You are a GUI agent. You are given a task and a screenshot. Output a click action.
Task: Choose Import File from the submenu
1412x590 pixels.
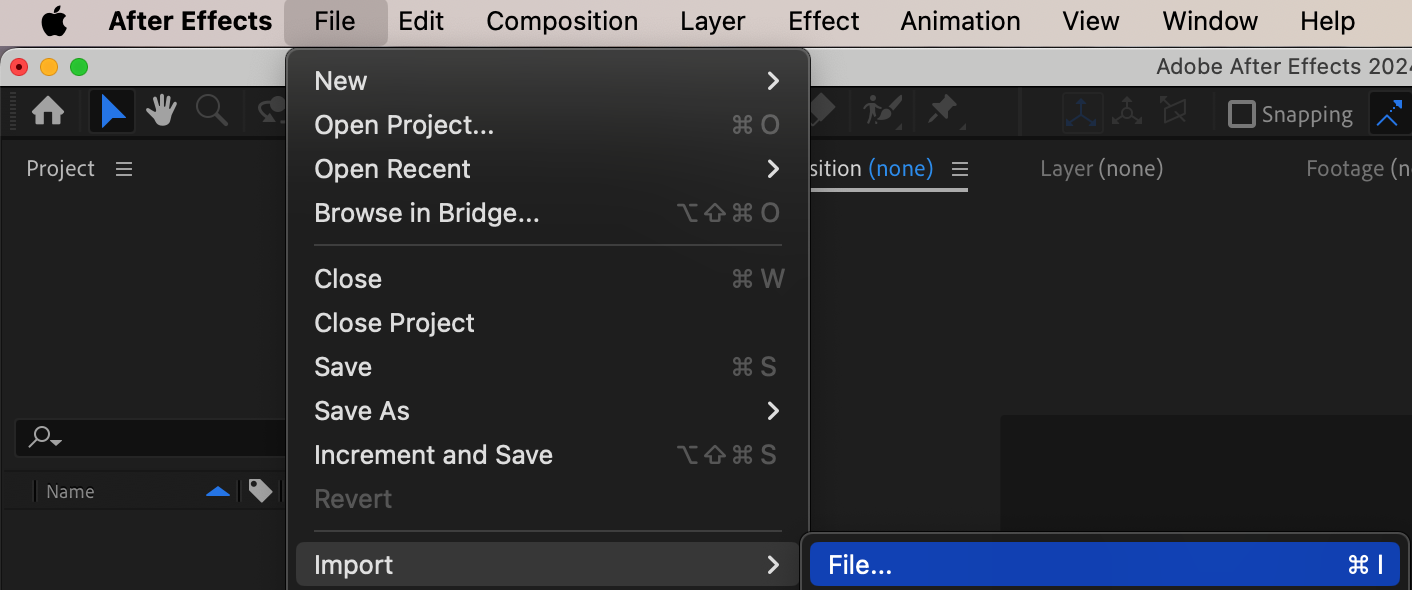1104,565
